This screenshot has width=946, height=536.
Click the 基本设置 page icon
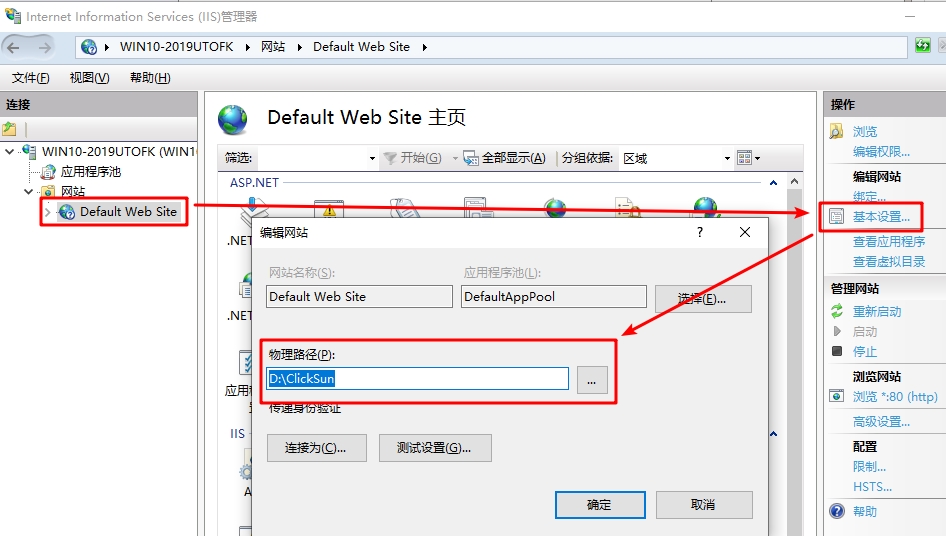pos(837,216)
